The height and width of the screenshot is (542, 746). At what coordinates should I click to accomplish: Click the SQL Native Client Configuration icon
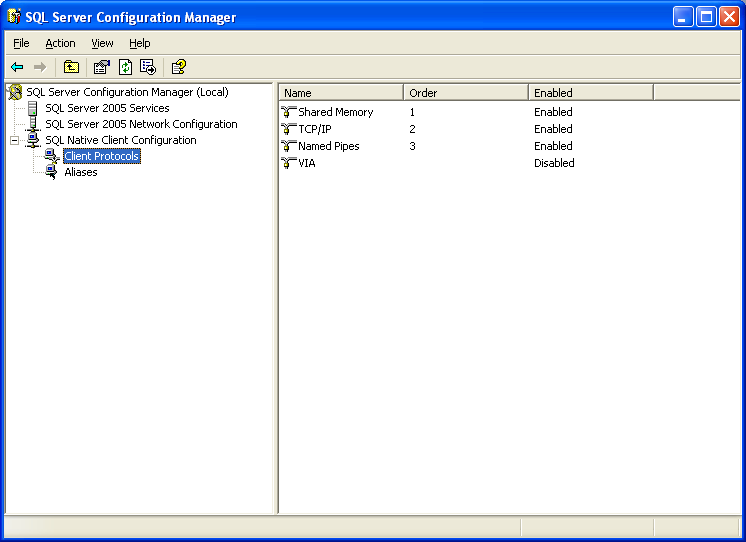(33, 140)
